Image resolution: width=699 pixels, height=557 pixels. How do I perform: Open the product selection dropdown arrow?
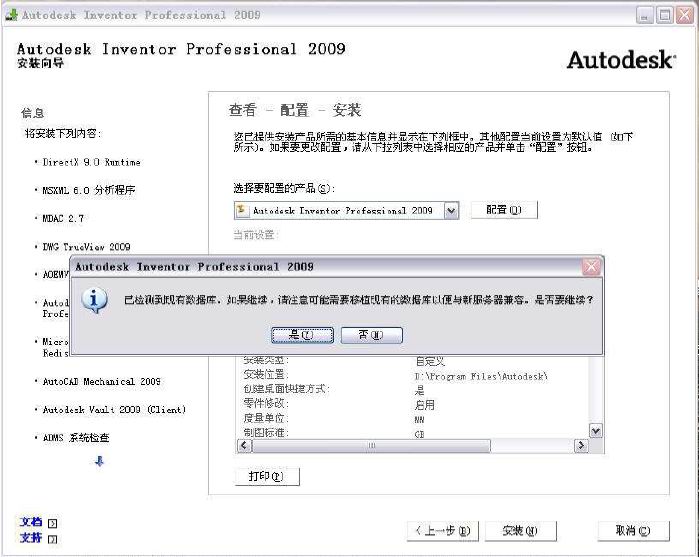(x=451, y=210)
